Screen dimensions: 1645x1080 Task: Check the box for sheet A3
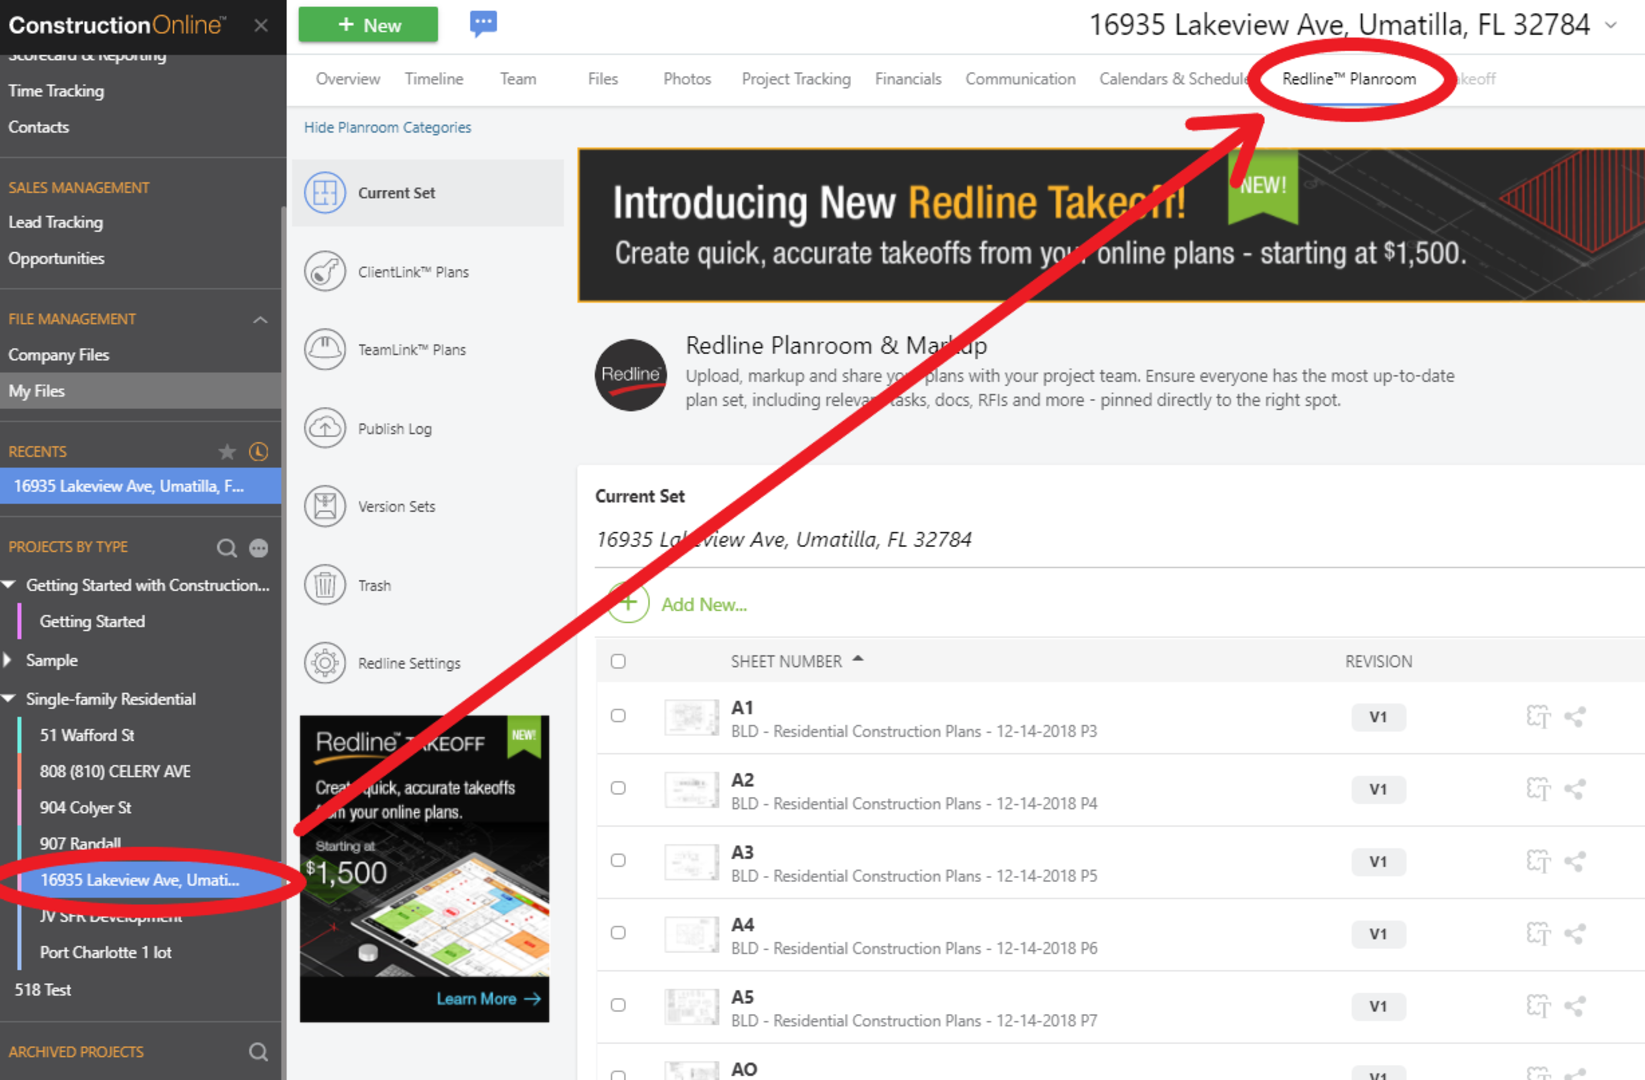pyautogui.click(x=618, y=860)
